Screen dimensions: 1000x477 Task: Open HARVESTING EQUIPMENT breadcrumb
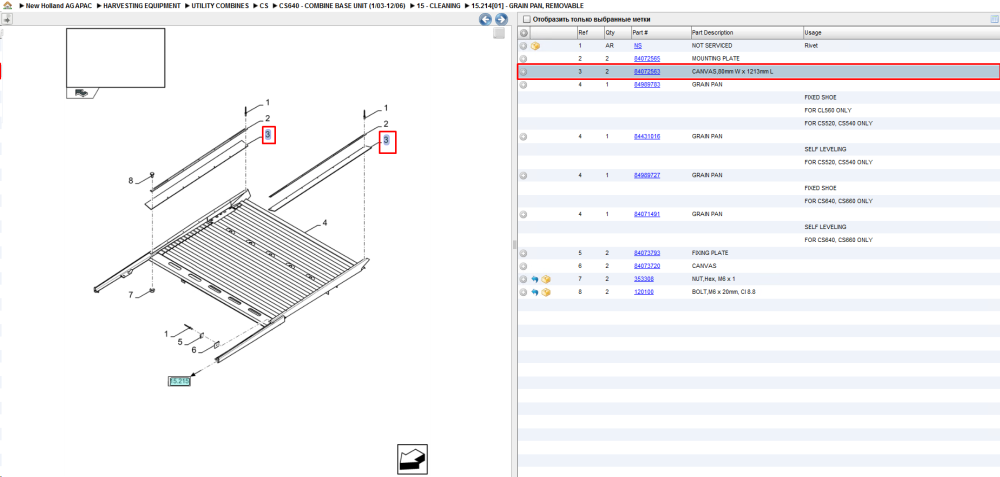pos(142,6)
